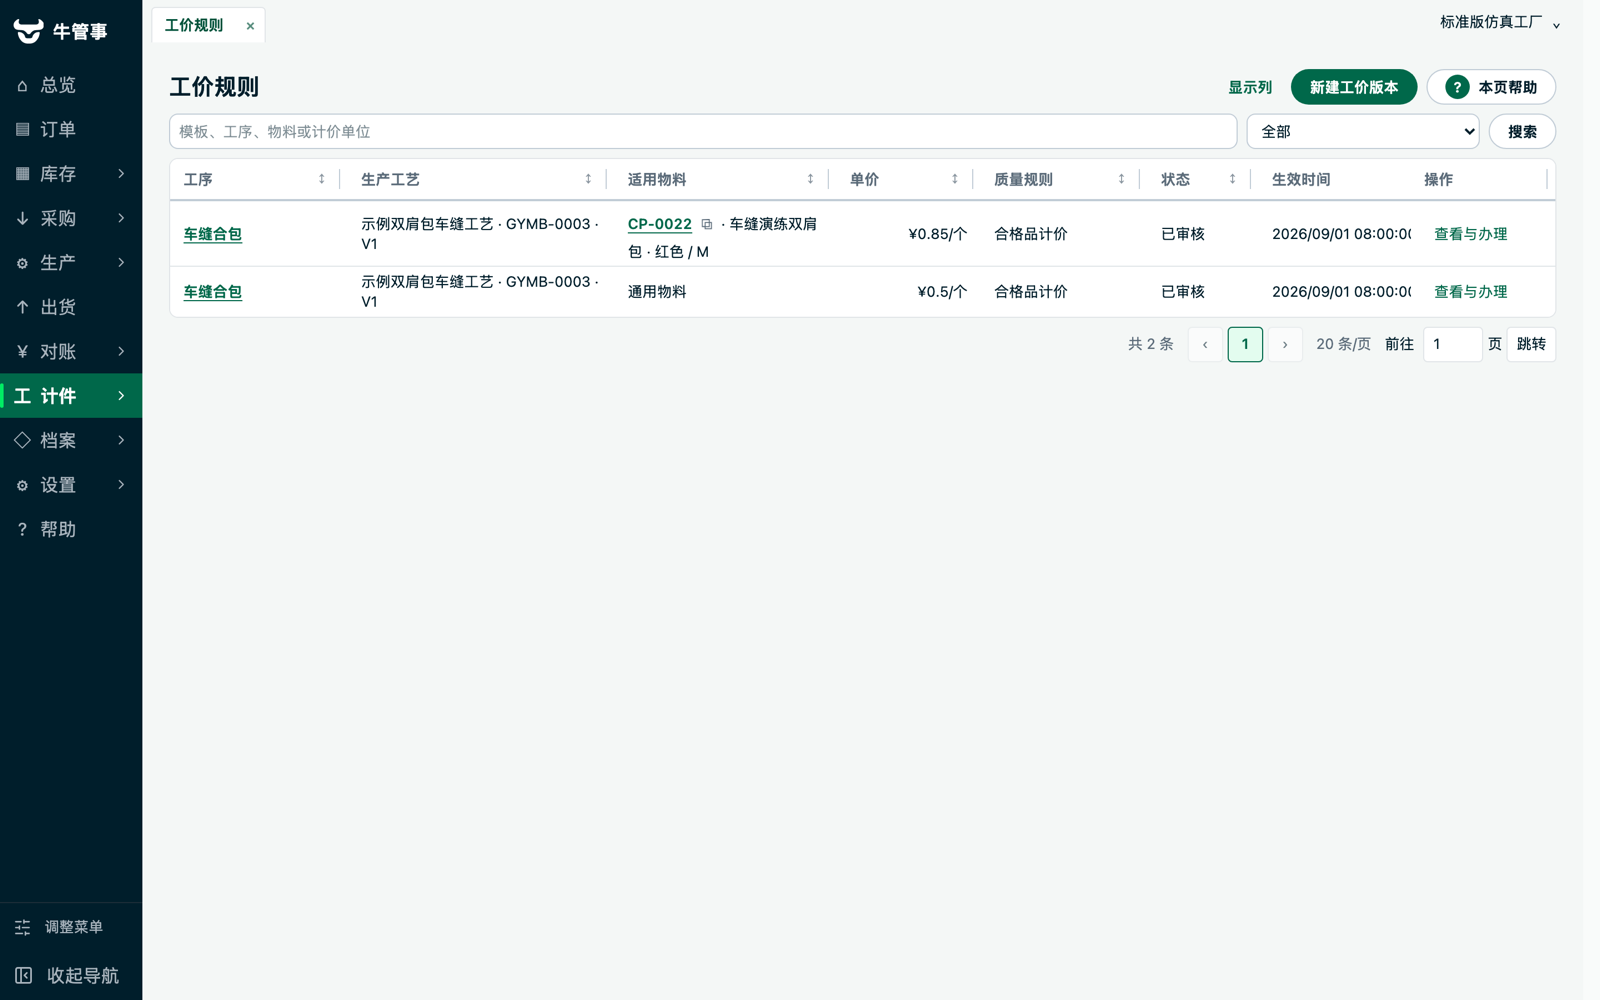Image resolution: width=1600 pixels, height=1000 pixels.
Task: Open the 全部 status filter dropdown
Action: tap(1363, 131)
